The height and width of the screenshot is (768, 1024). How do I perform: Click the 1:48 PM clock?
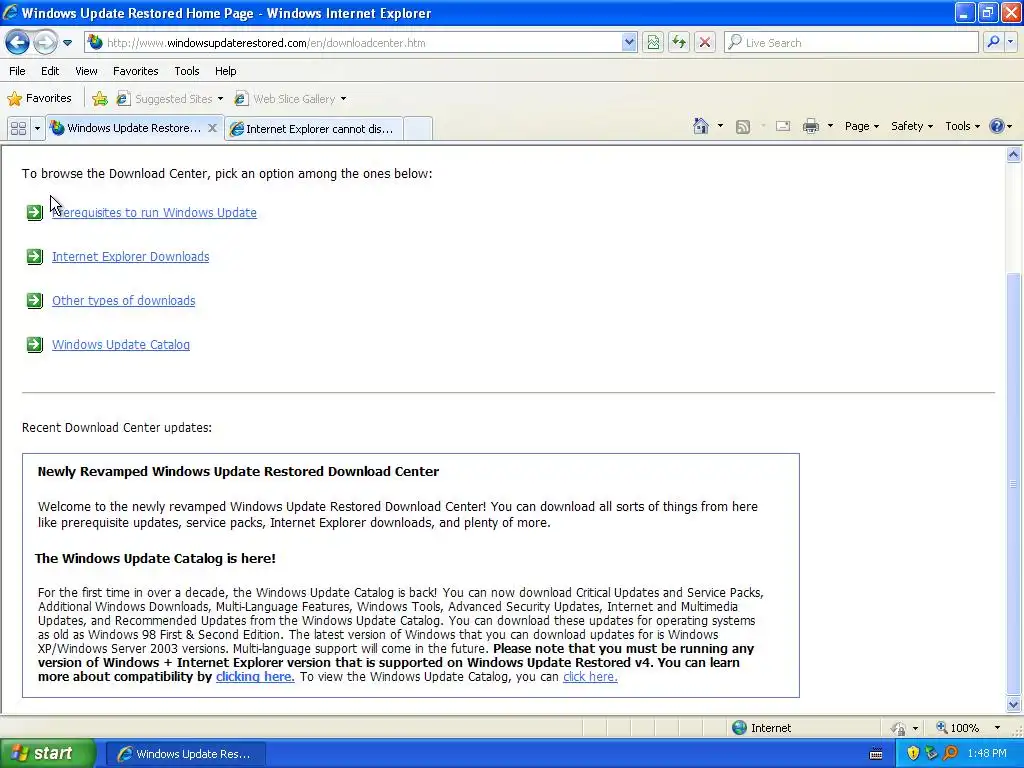click(x=987, y=754)
